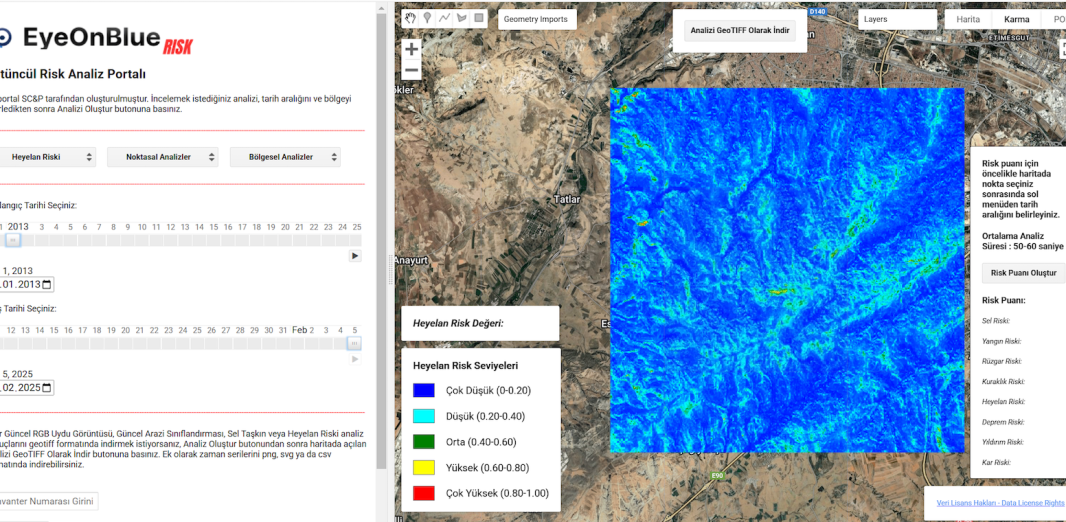
Task: Click the start date input field showing 2013
Action: (x=27, y=284)
